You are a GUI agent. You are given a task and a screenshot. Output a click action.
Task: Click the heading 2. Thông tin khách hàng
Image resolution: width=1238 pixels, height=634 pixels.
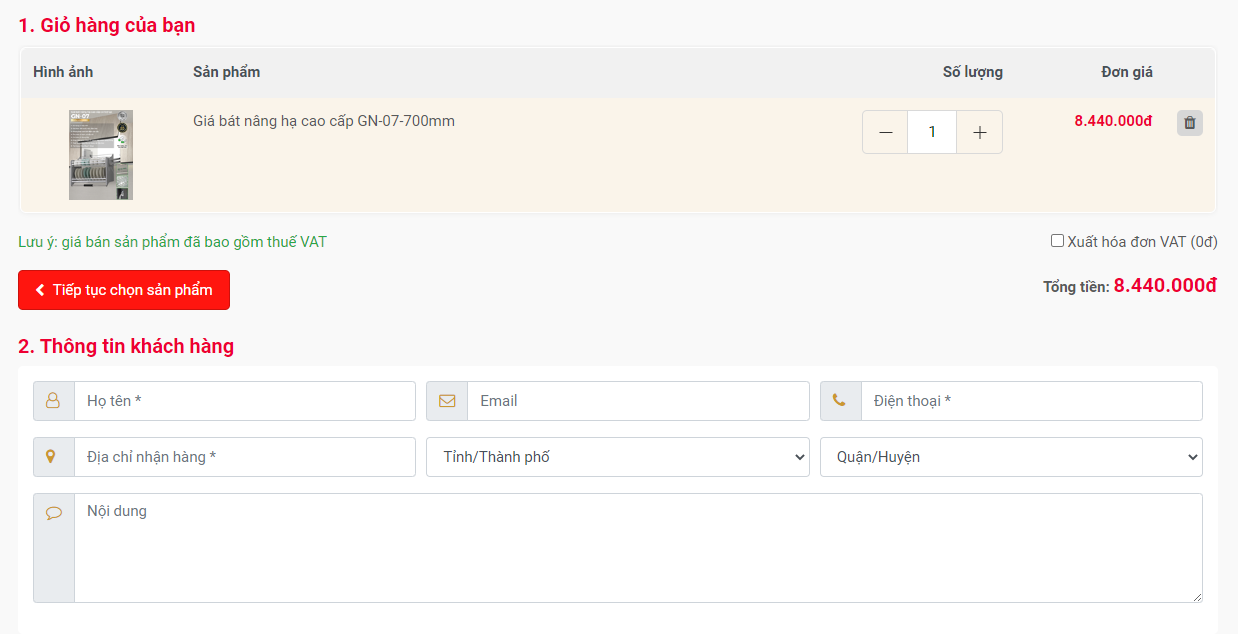[x=126, y=346]
